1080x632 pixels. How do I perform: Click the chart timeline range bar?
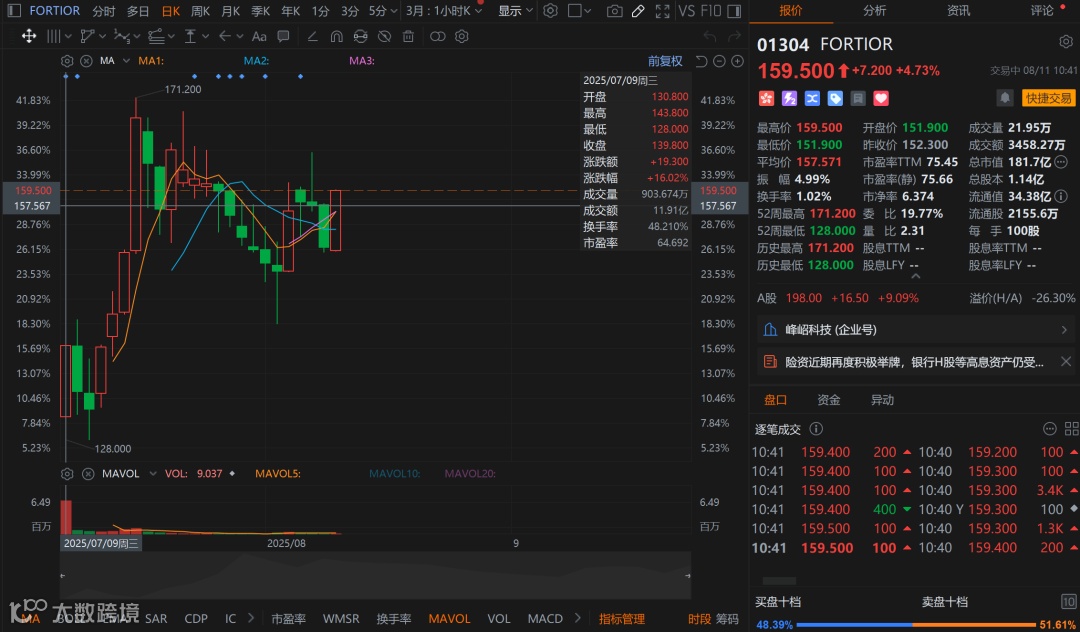[375, 575]
